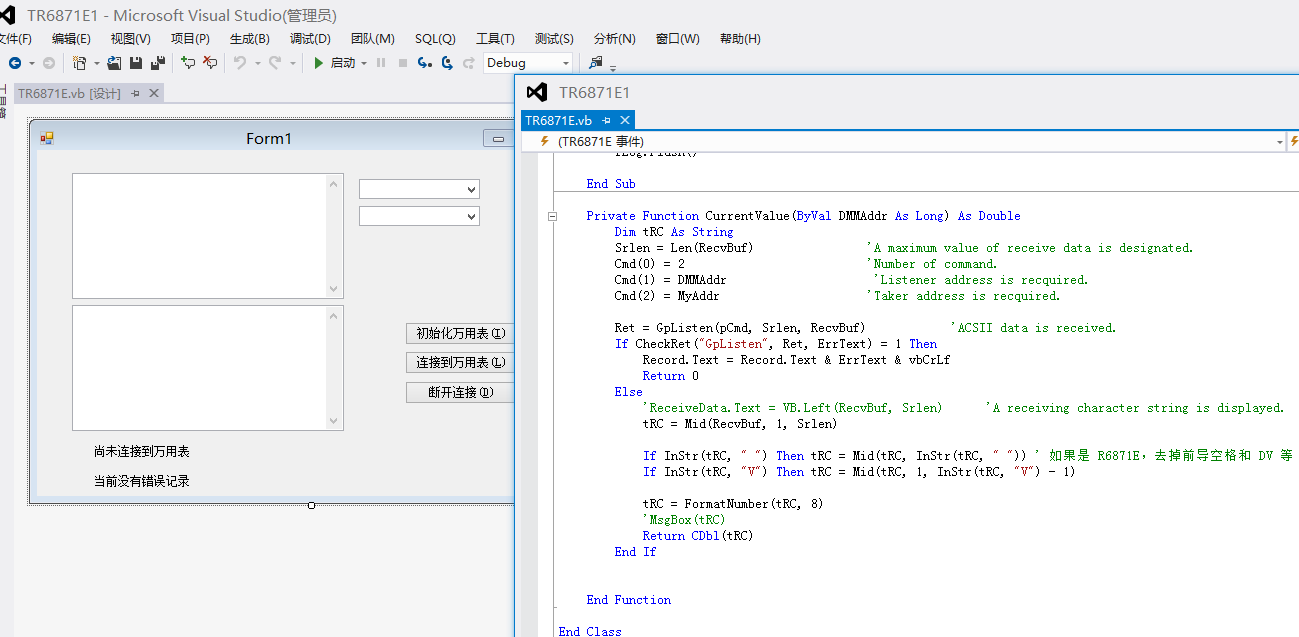The image size is (1299, 637).
Task: Click the Step Out debug icon
Action: click(468, 63)
